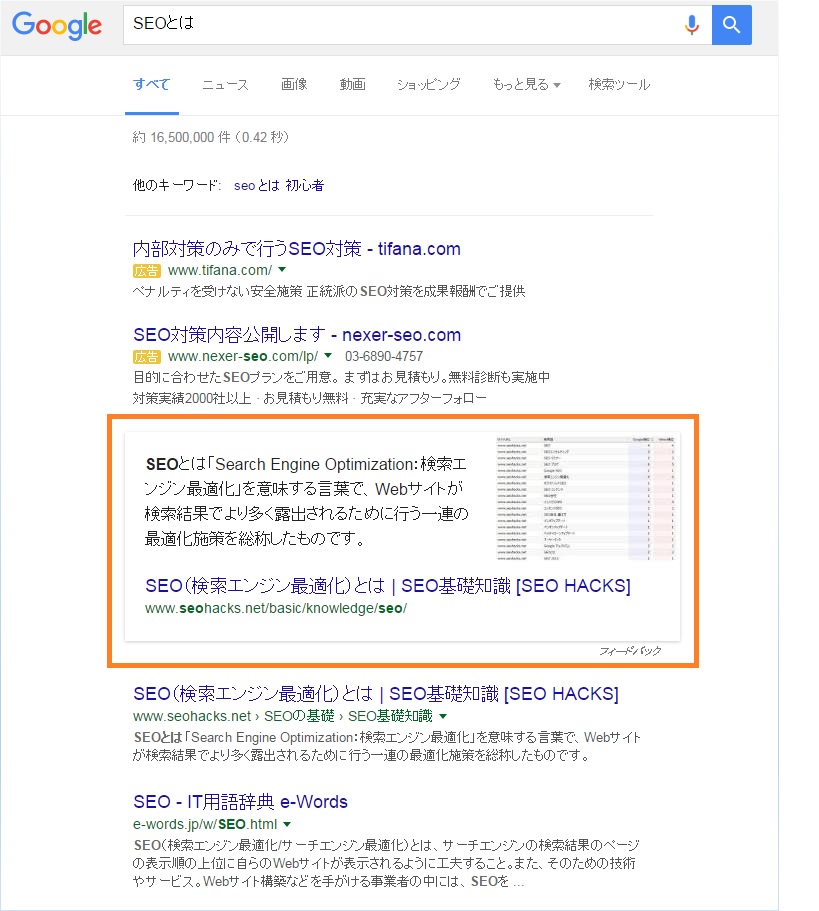Go to the 動画 tab
This screenshot has height=911, width=819.
[353, 84]
